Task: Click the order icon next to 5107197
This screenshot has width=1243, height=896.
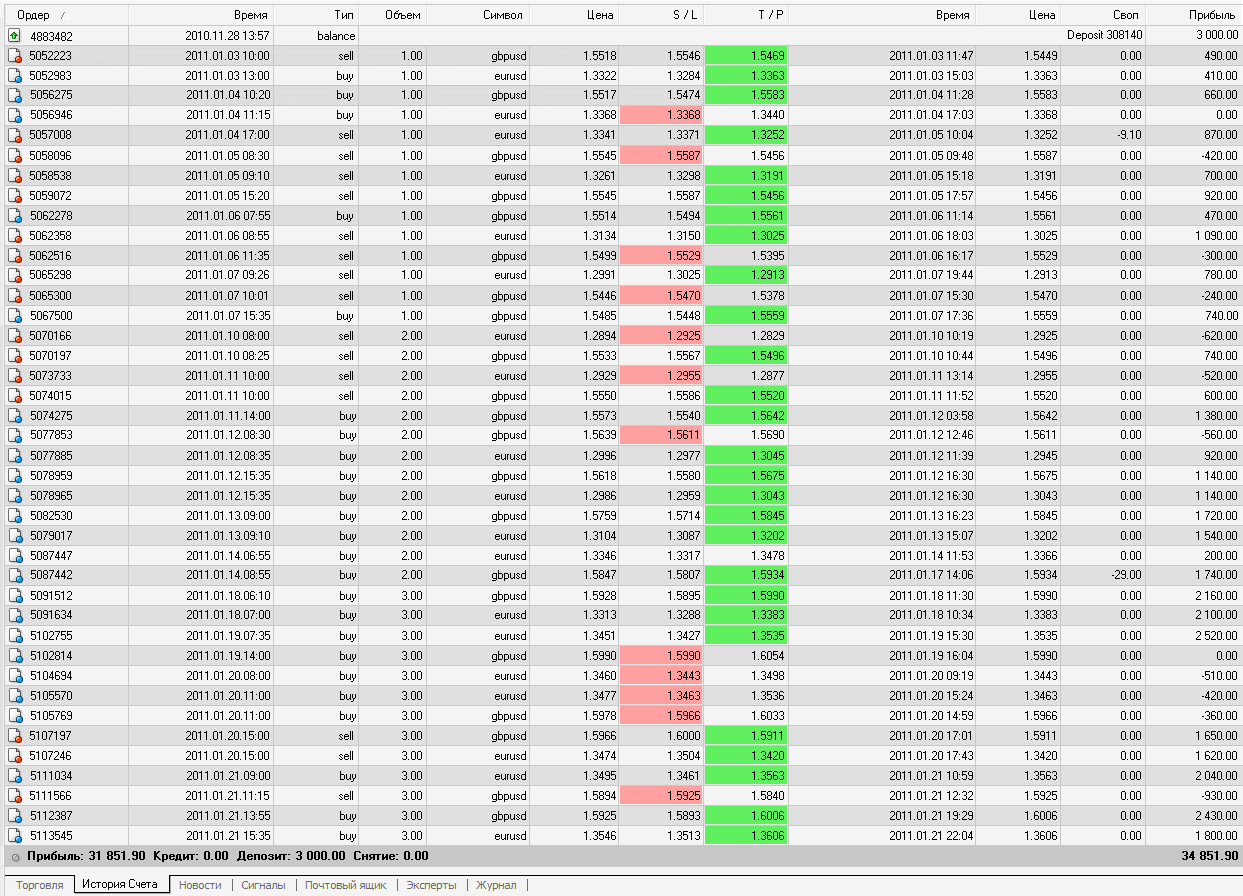Action: tap(14, 735)
